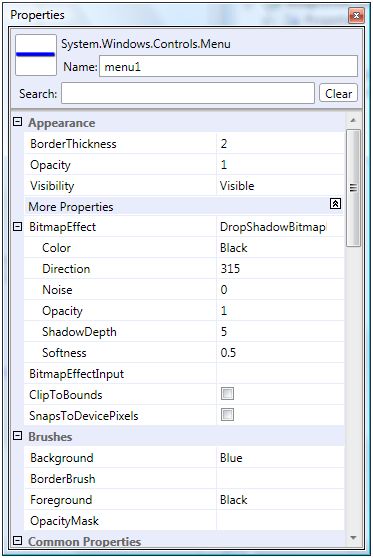Collapse the Brushes category

17,436
